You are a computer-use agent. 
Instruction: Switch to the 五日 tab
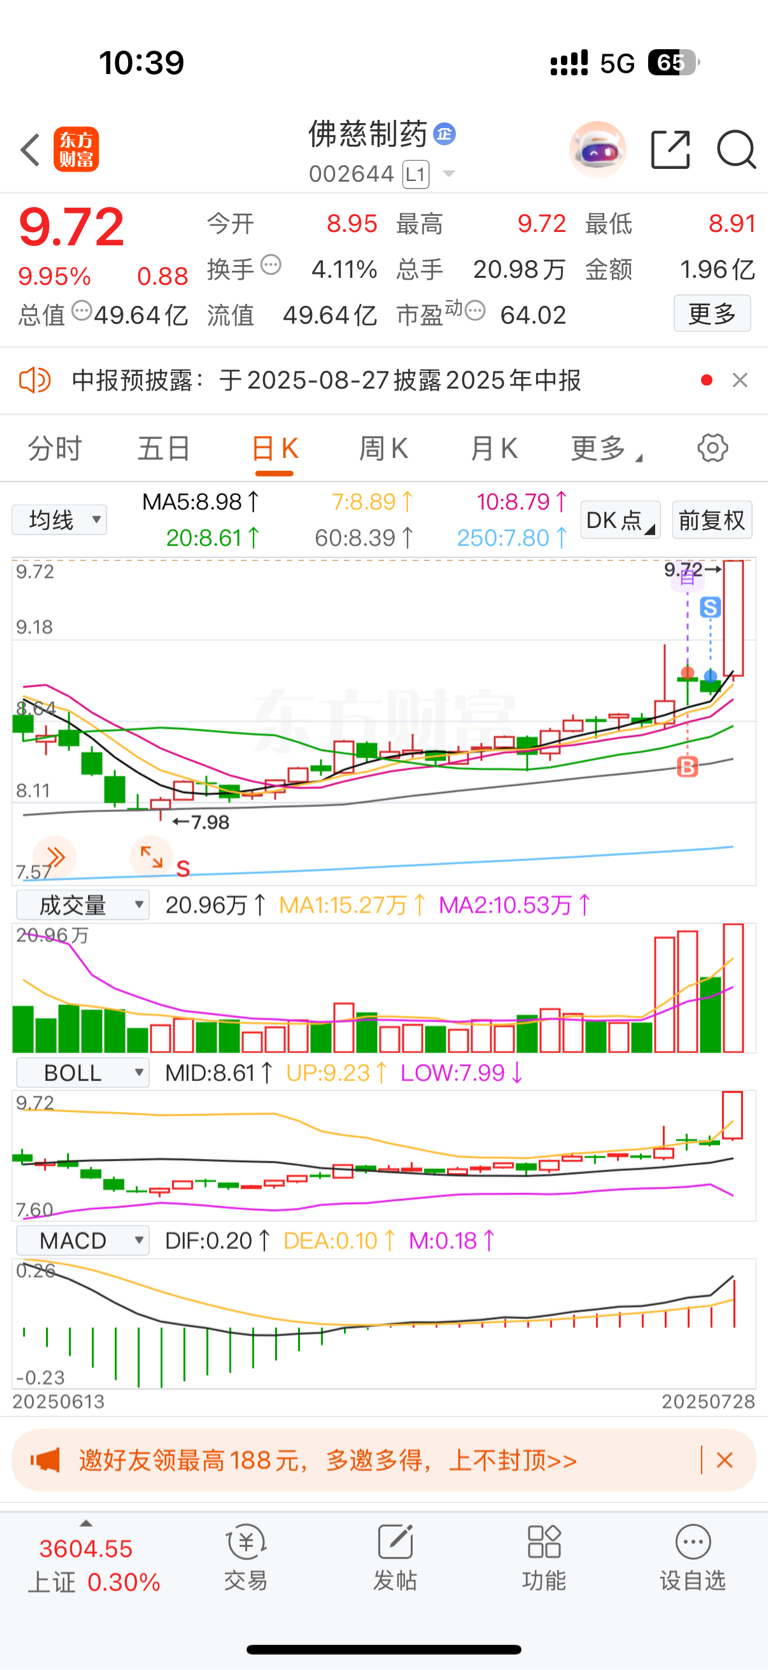click(x=164, y=448)
